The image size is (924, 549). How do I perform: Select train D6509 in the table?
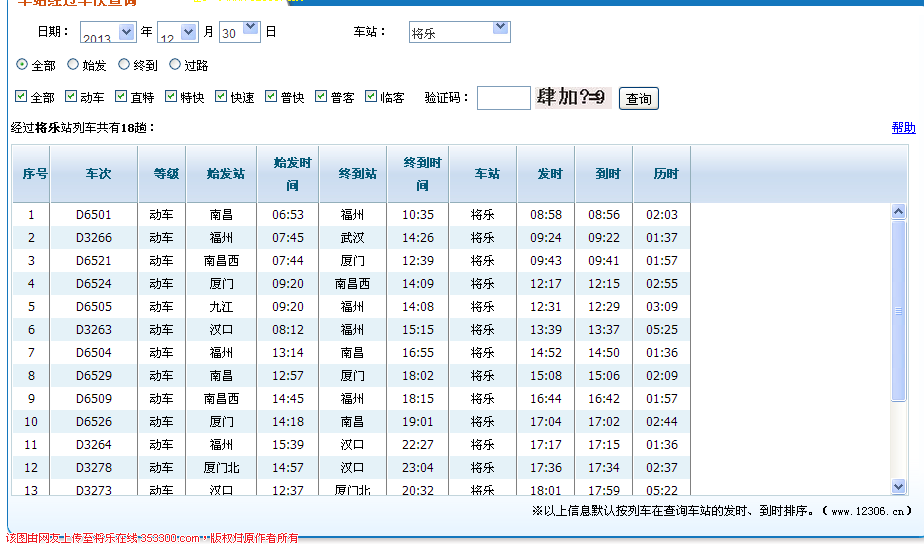[x=94, y=398]
